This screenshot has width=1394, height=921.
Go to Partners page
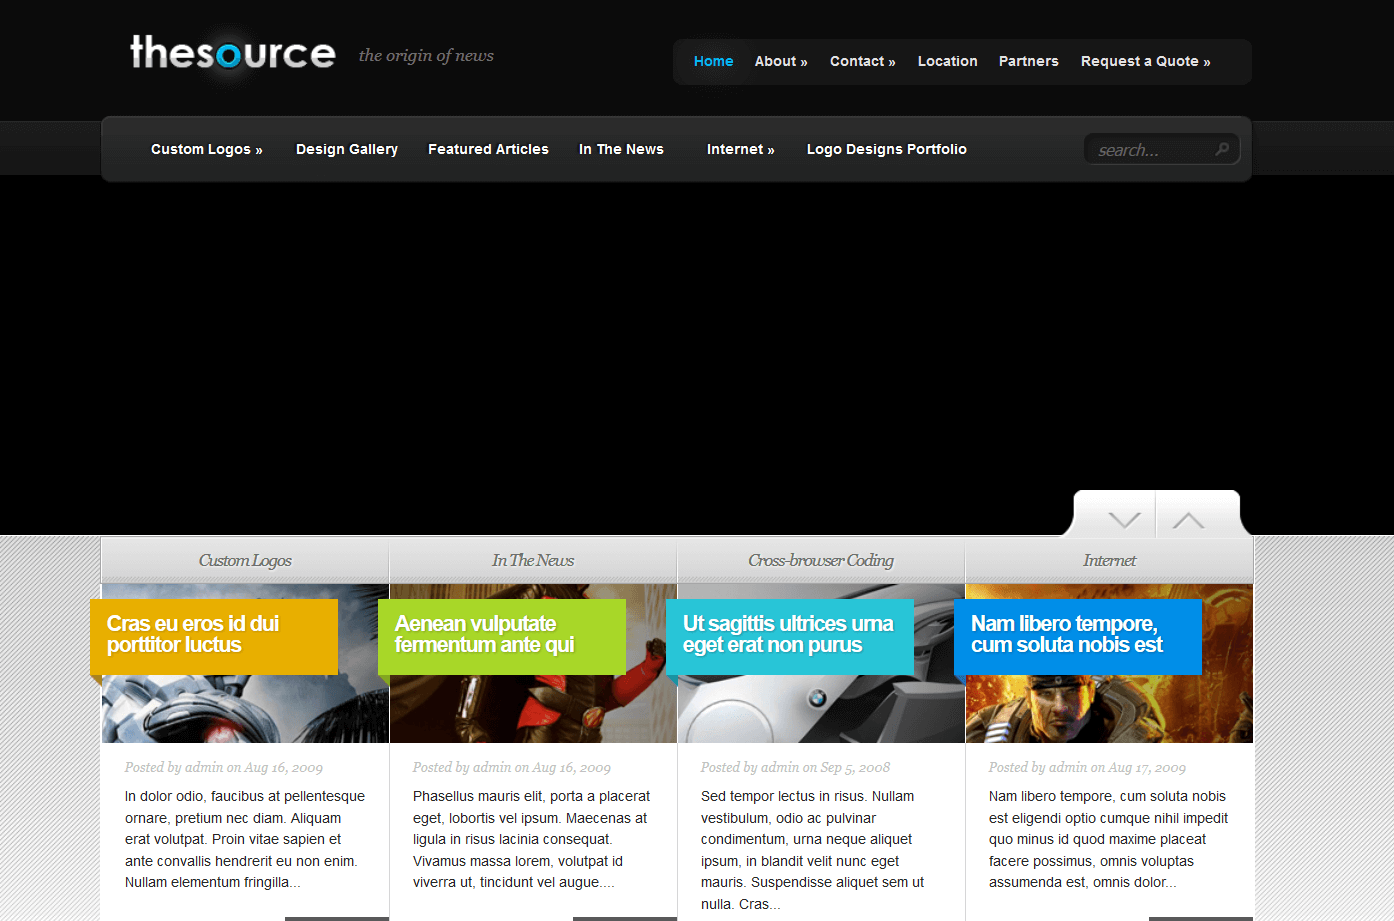[1028, 61]
